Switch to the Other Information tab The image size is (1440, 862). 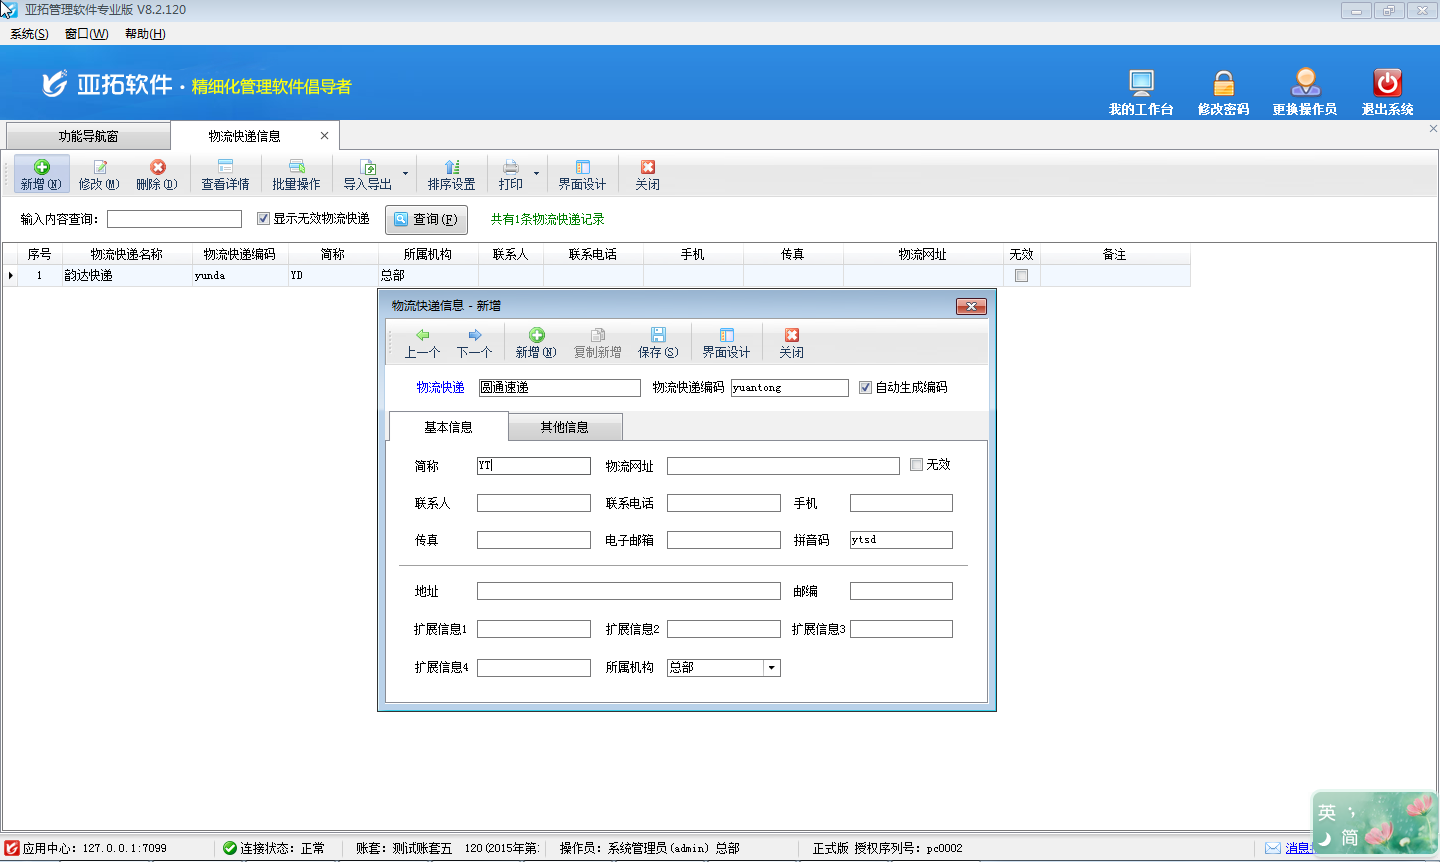tap(565, 427)
